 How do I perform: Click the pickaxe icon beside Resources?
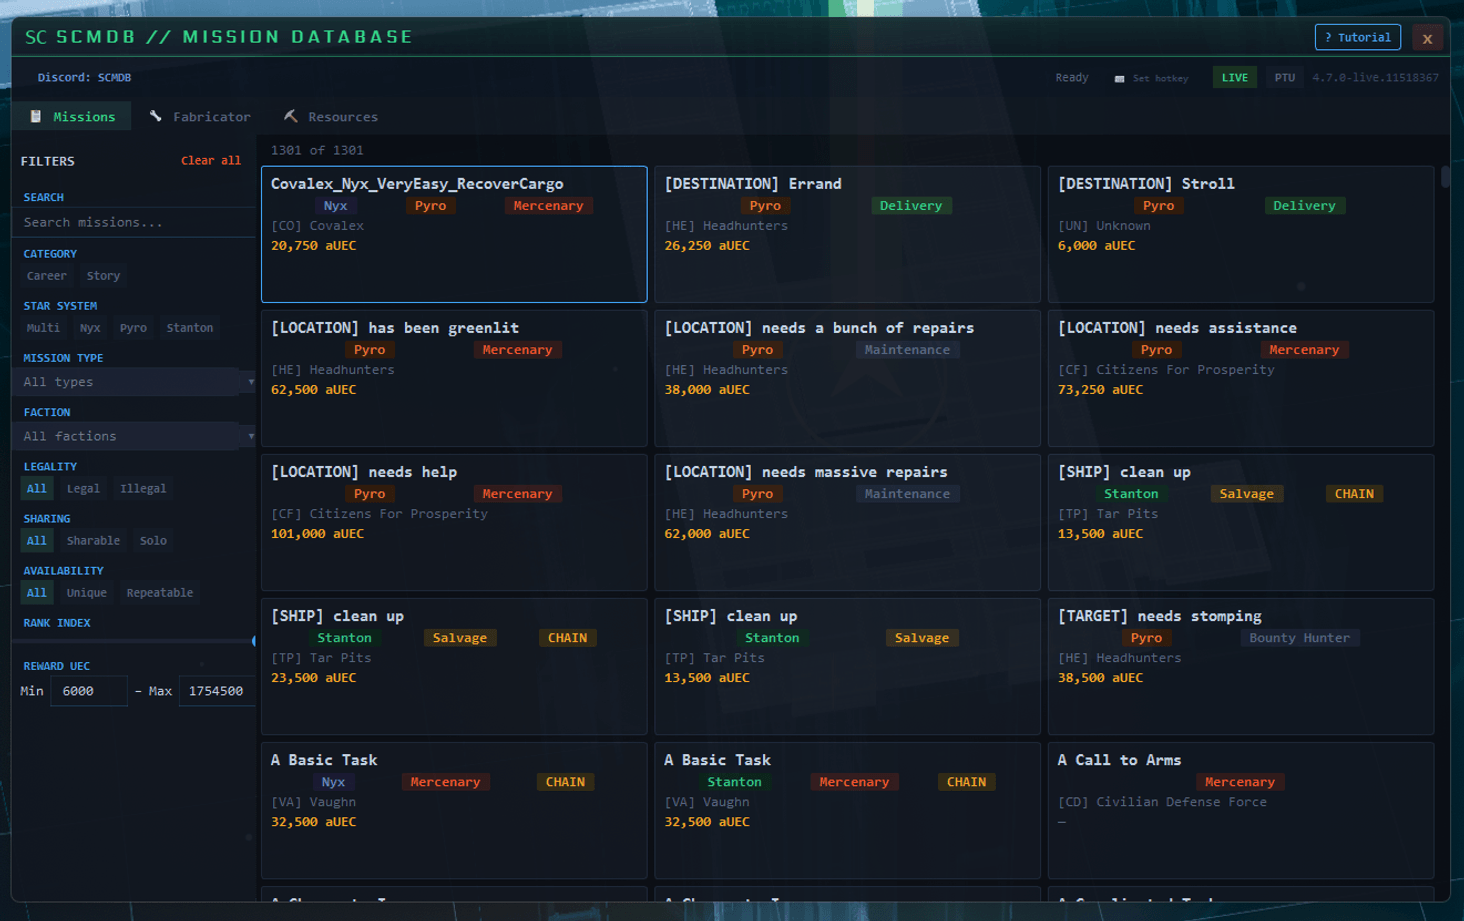point(291,117)
